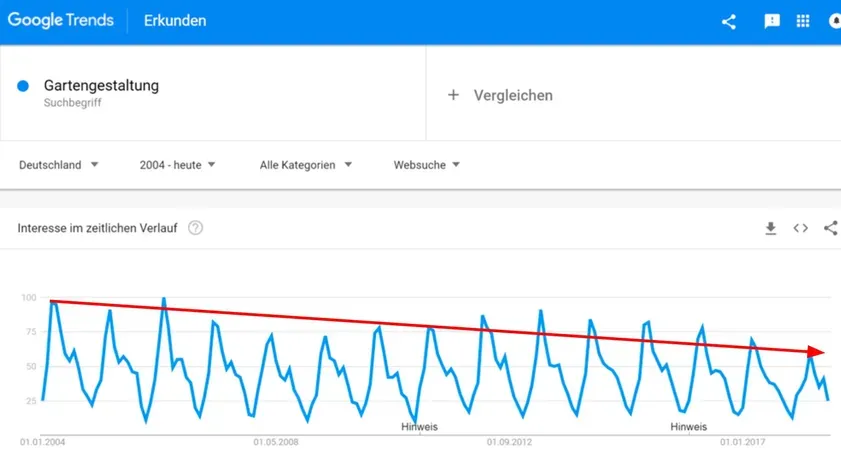Image resolution: width=841 pixels, height=467 pixels.
Task: Click the share icon in the blue header
Action: coord(728,21)
